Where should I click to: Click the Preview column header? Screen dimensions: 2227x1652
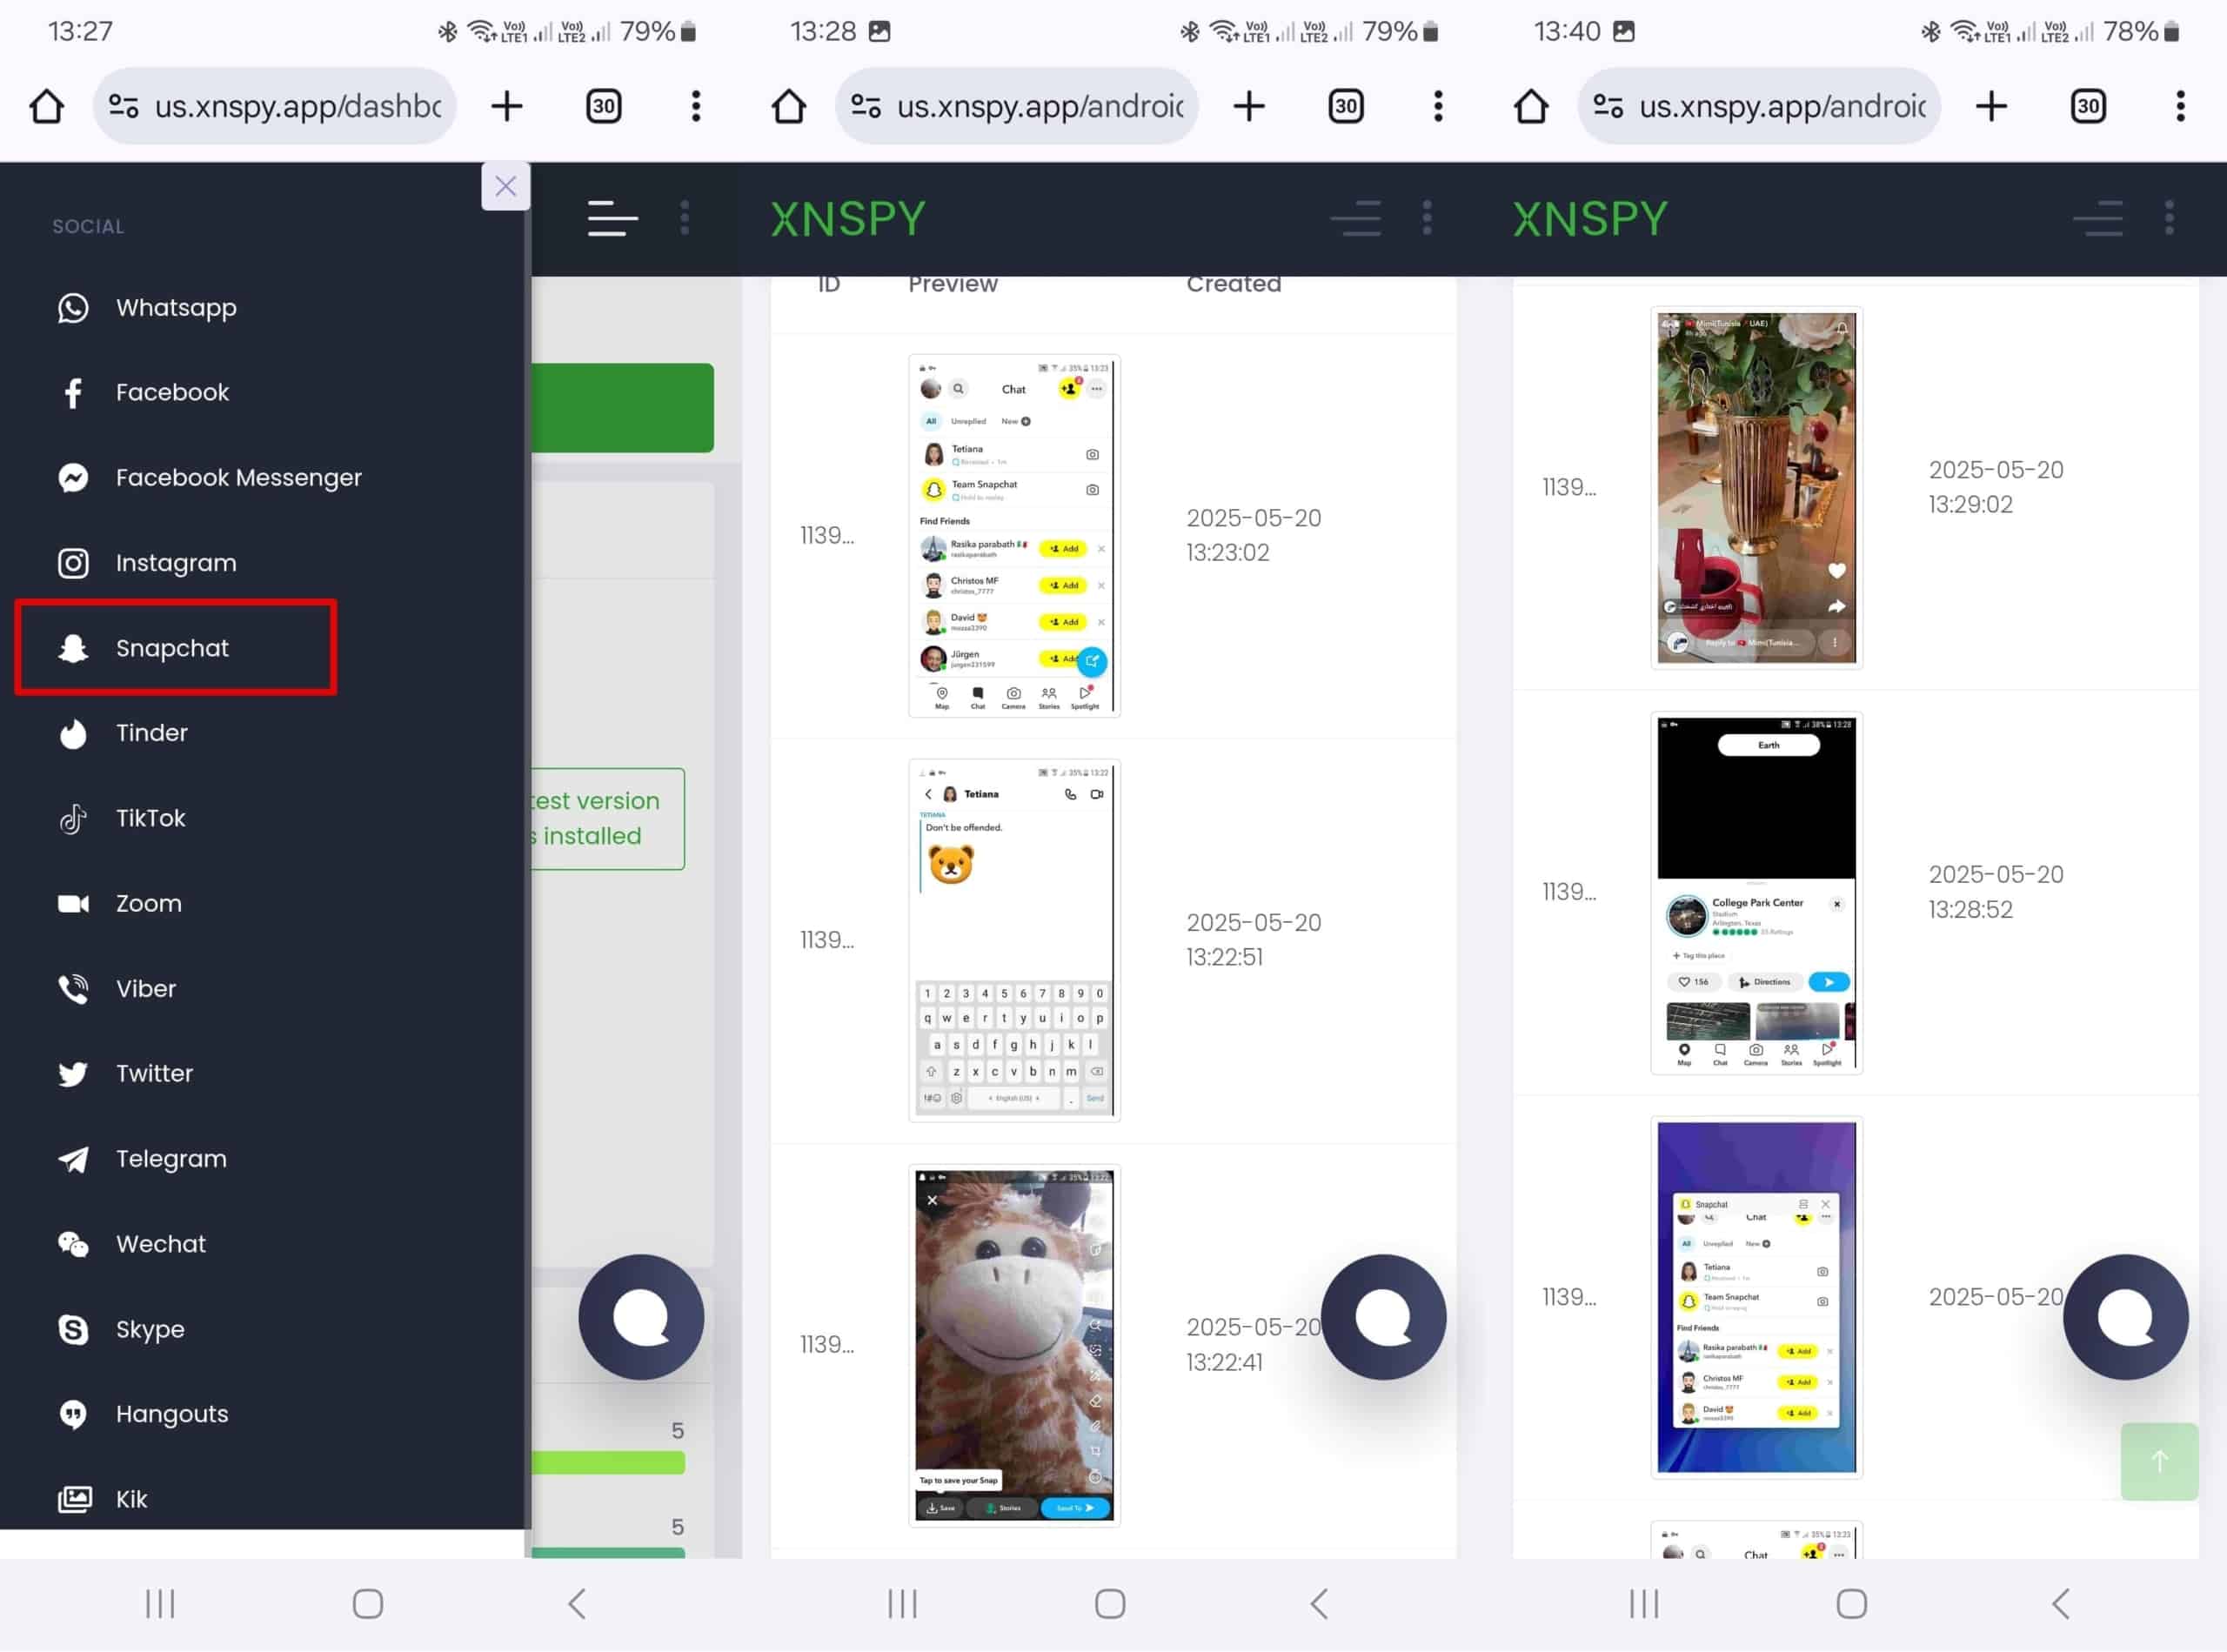(x=952, y=284)
